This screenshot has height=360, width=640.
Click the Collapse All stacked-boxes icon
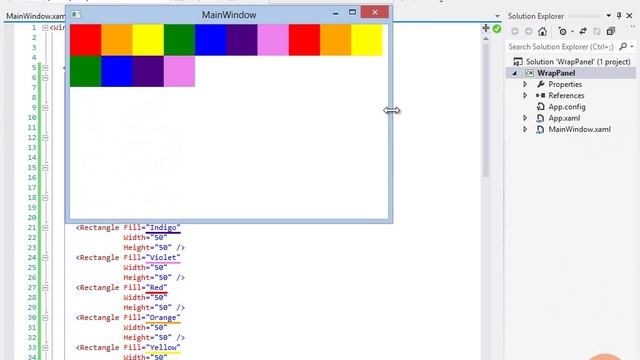coord(611,31)
